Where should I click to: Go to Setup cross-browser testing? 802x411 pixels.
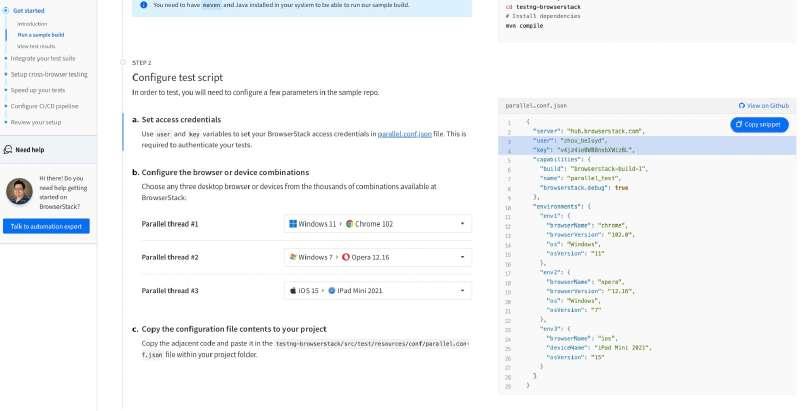[x=49, y=74]
